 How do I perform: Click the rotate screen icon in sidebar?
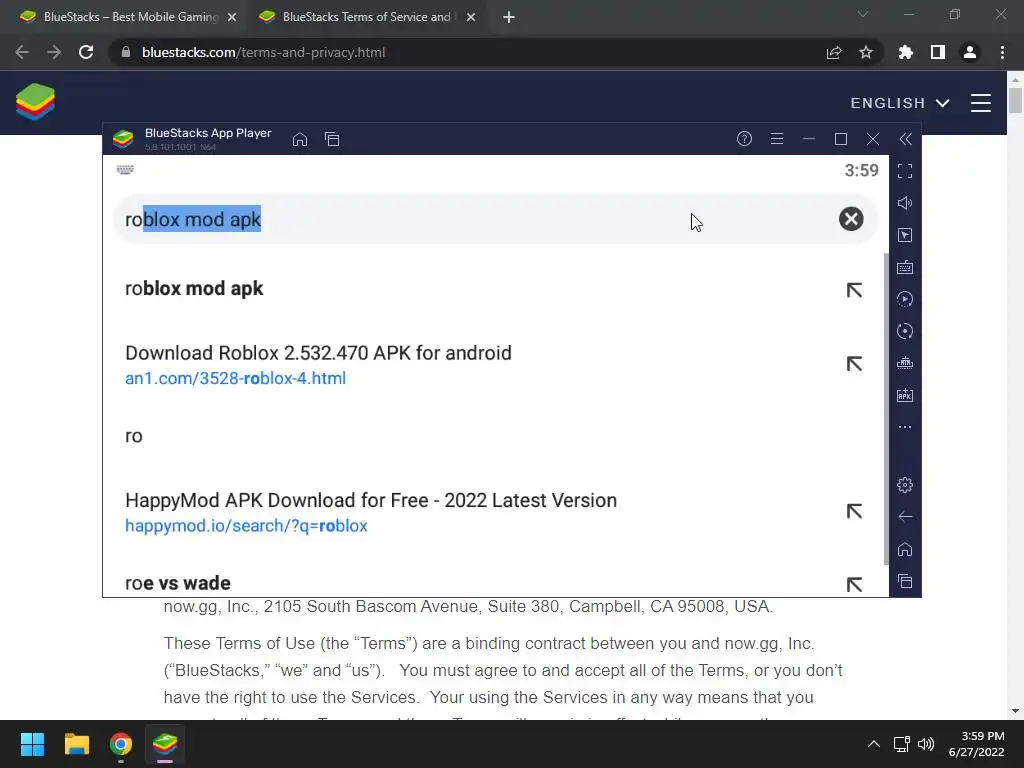pyautogui.click(x=905, y=331)
